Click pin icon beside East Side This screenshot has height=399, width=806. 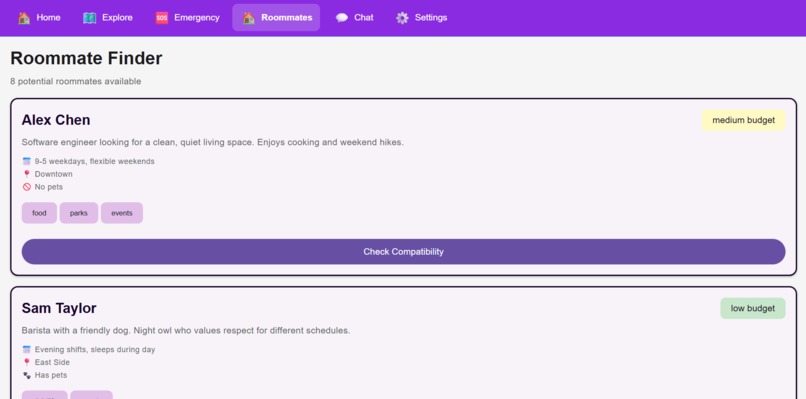(x=27, y=362)
